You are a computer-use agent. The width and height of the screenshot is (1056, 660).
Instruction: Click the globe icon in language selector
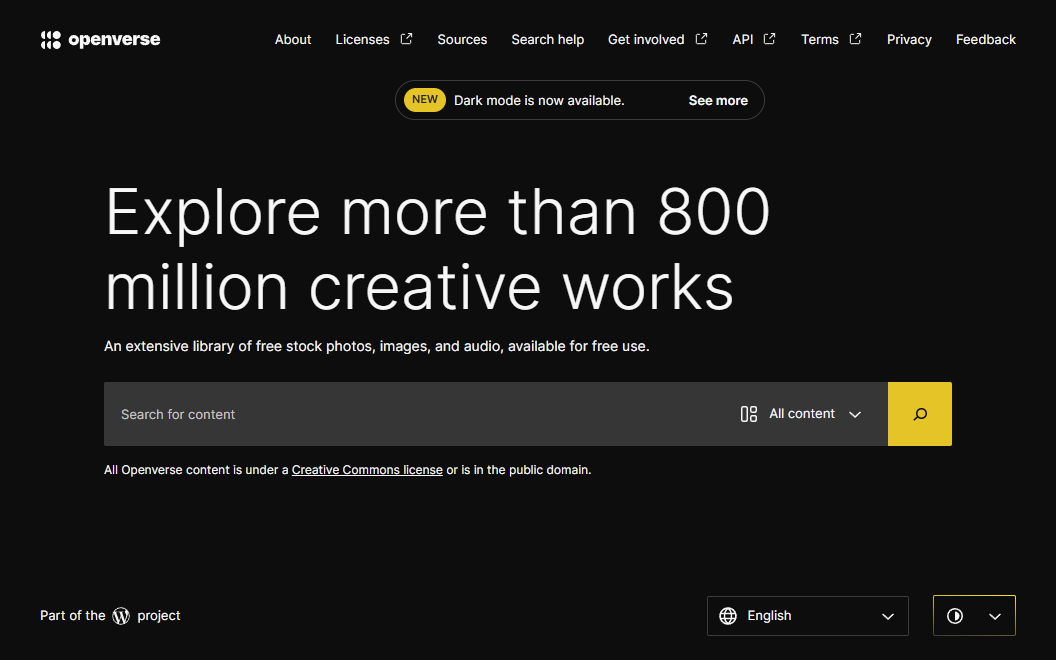729,616
